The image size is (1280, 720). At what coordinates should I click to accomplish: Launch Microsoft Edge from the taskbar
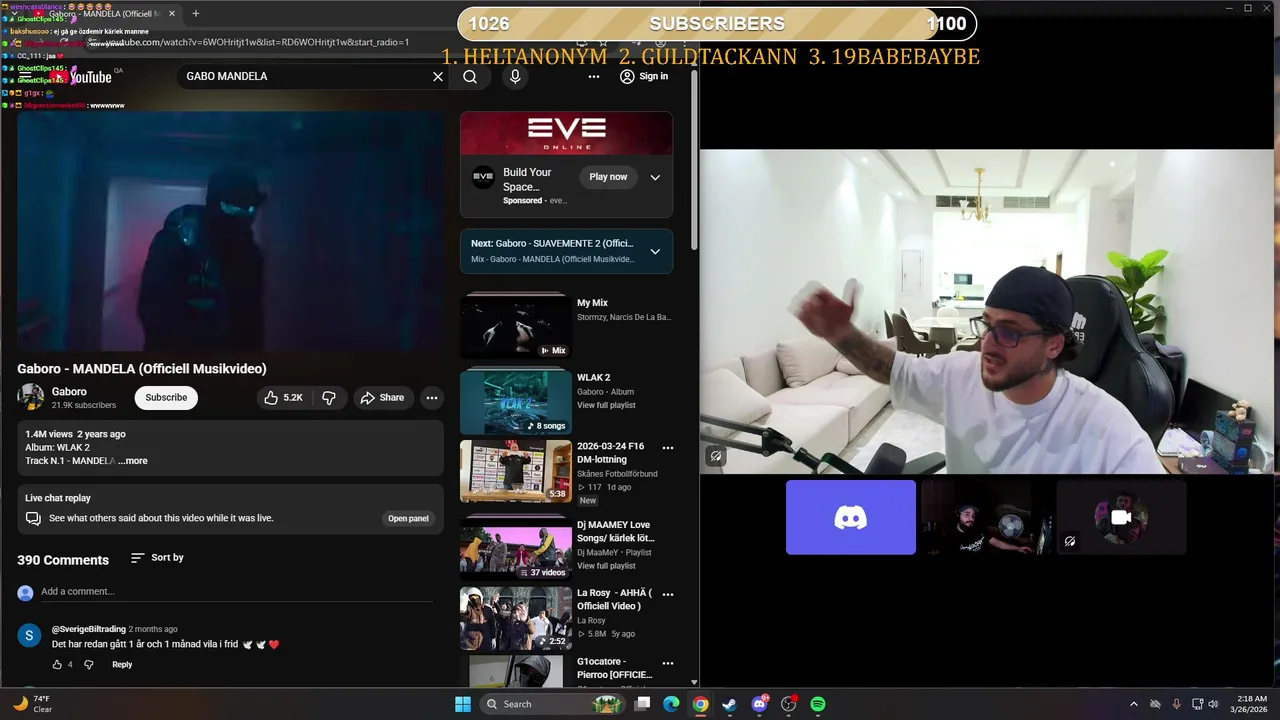click(x=672, y=704)
